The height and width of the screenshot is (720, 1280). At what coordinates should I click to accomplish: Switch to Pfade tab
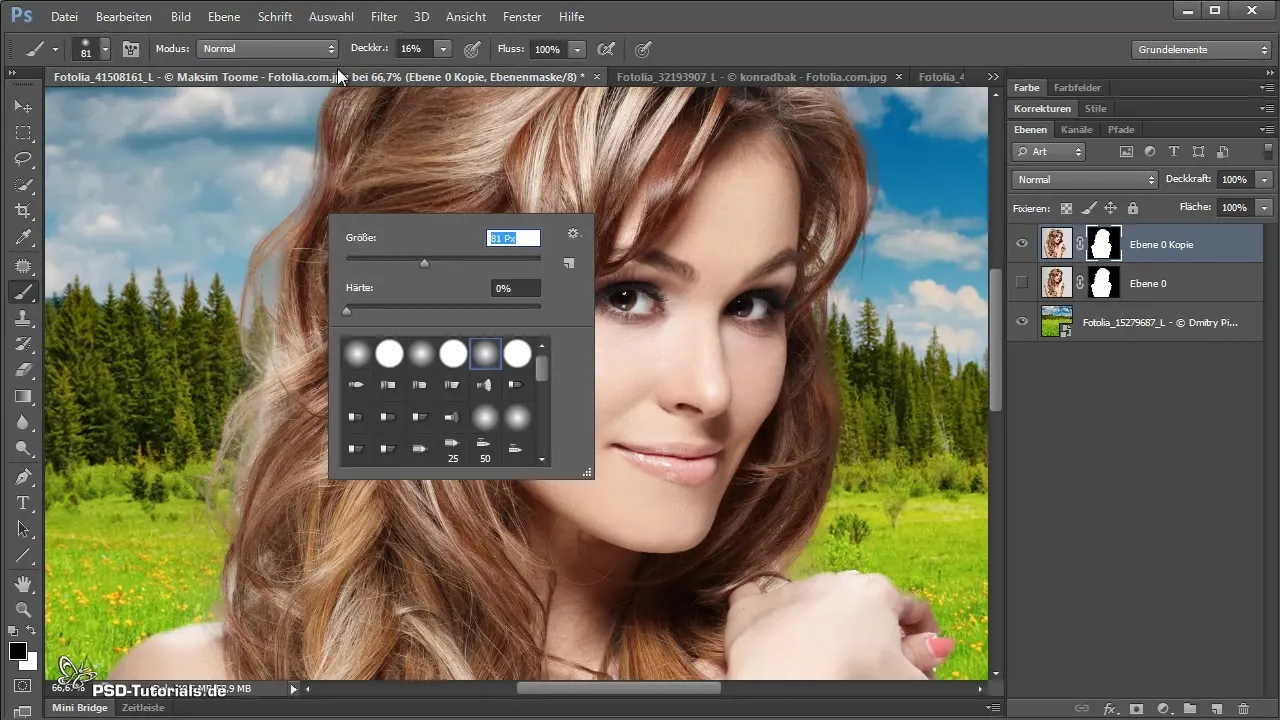[x=1121, y=129]
